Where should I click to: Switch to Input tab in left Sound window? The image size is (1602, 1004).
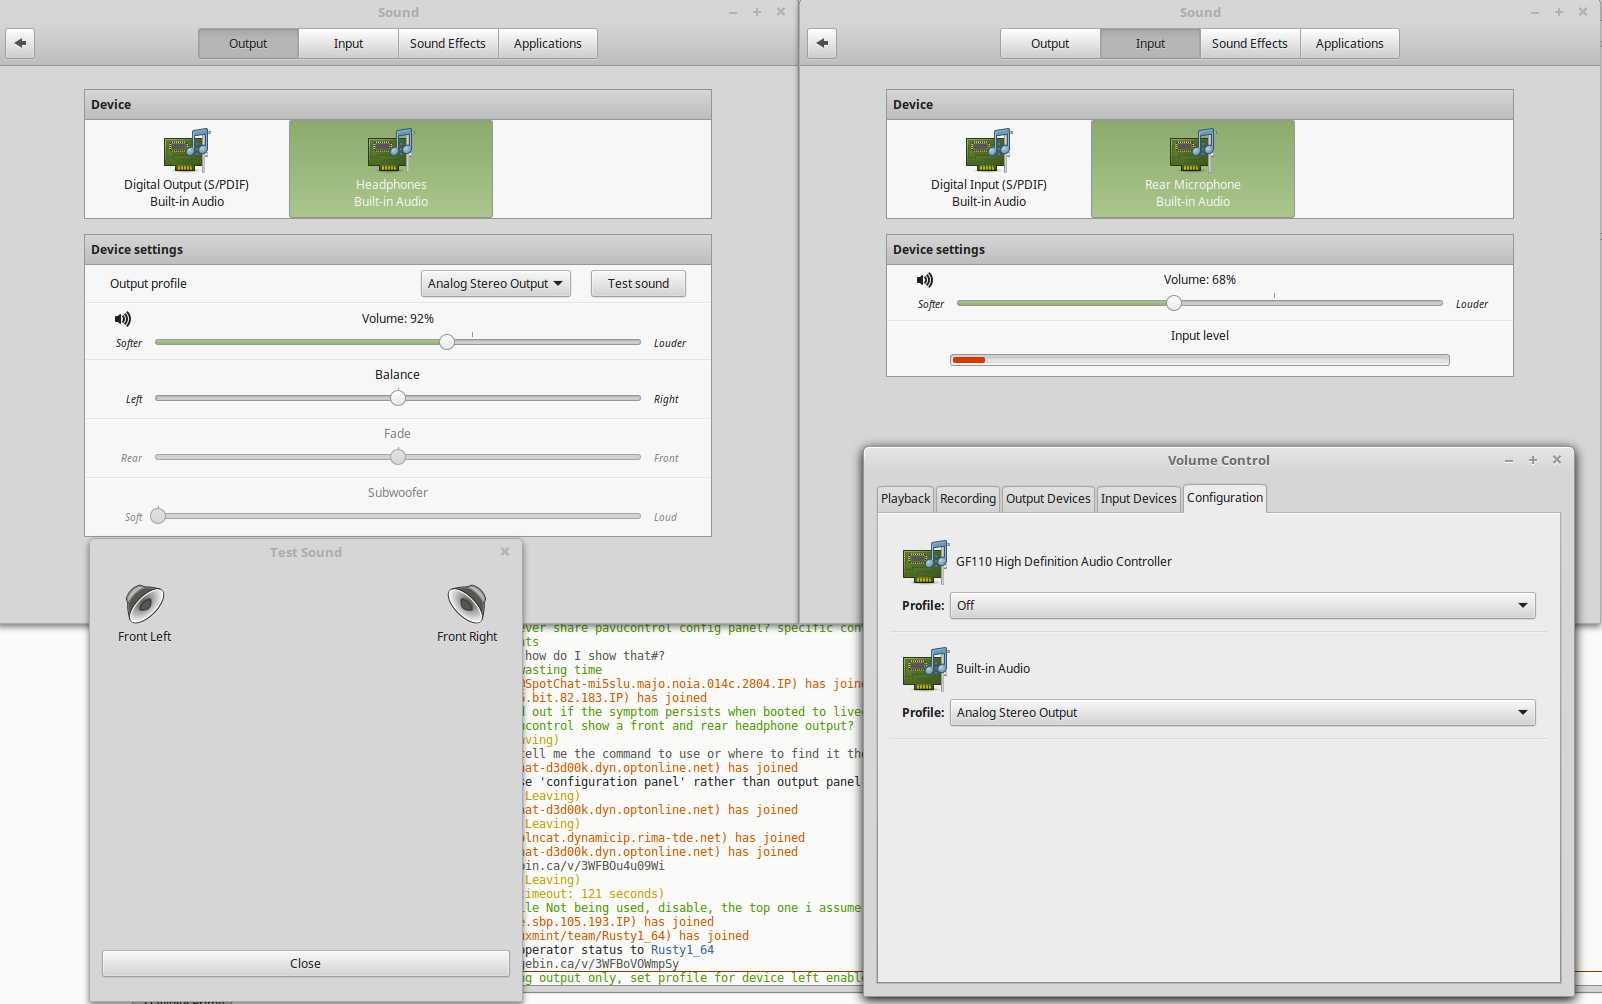[x=348, y=43]
